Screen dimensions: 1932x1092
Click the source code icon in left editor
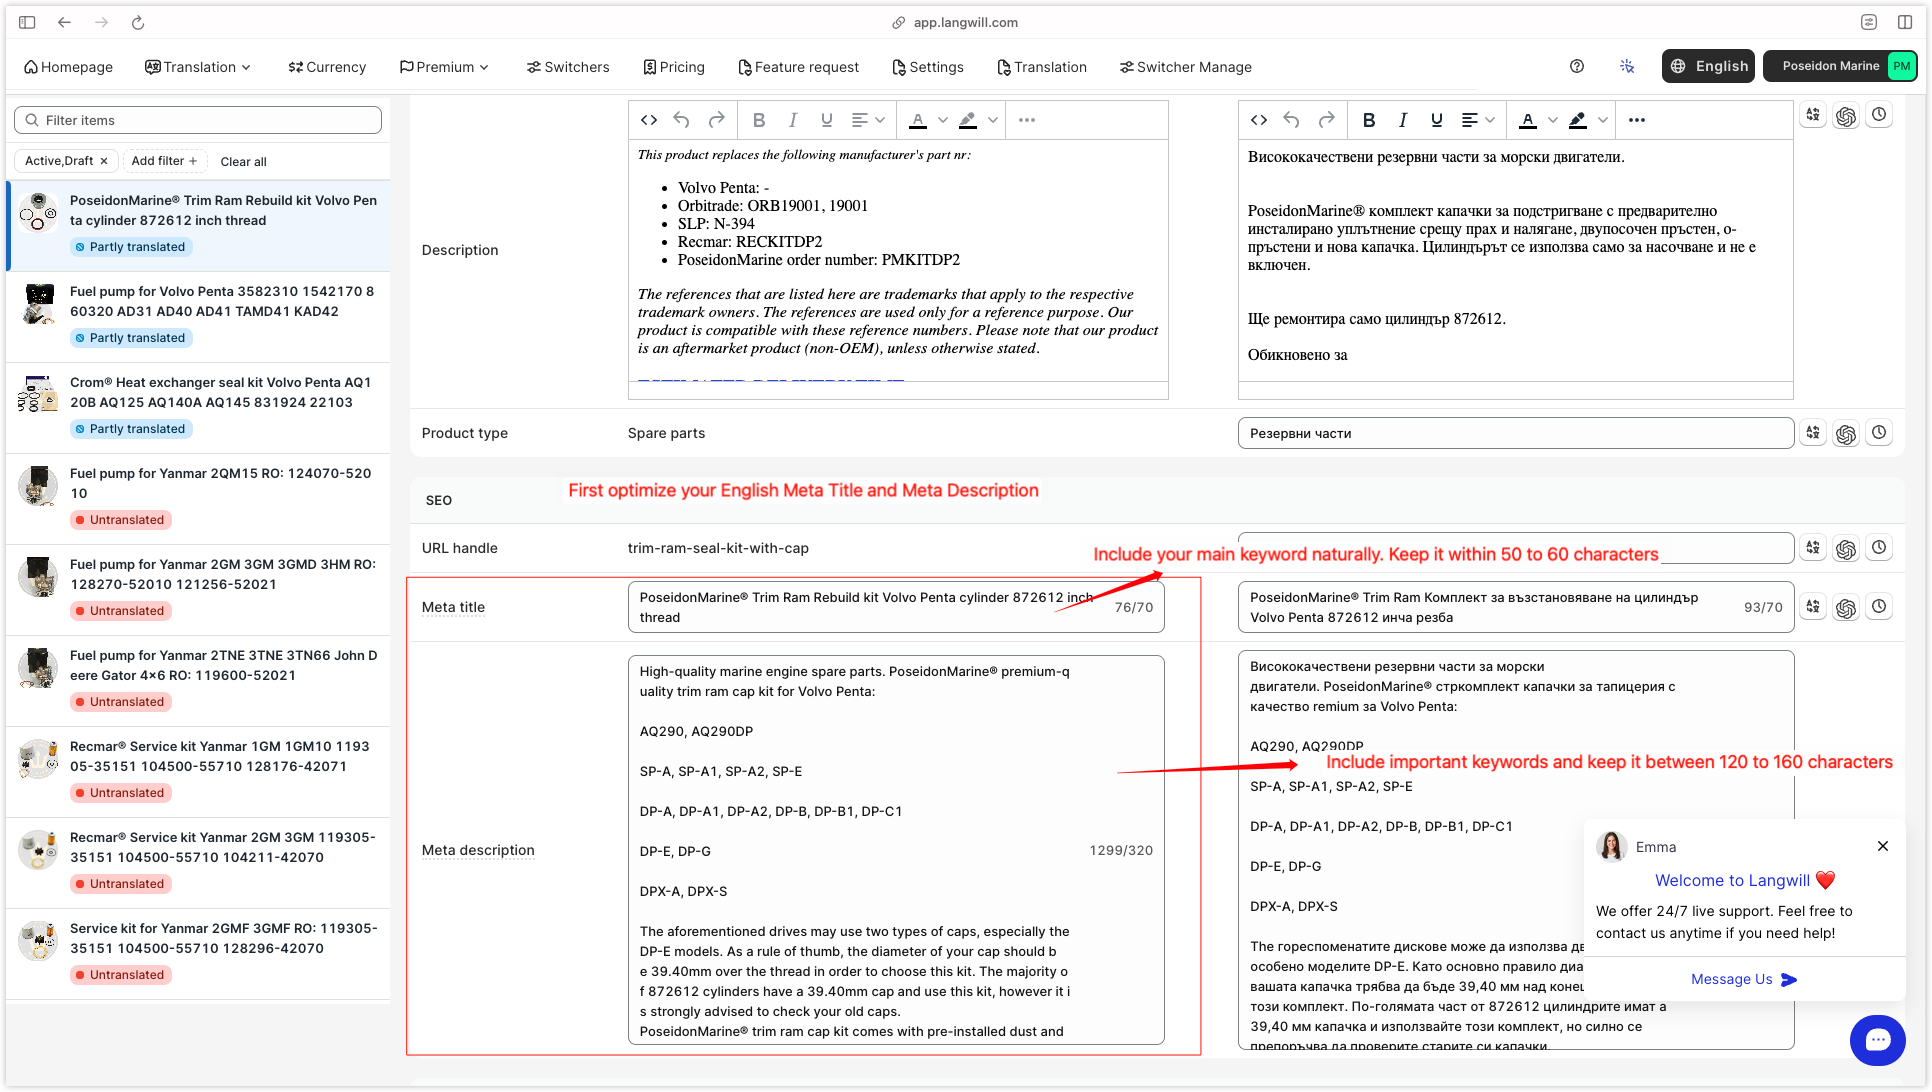click(649, 120)
